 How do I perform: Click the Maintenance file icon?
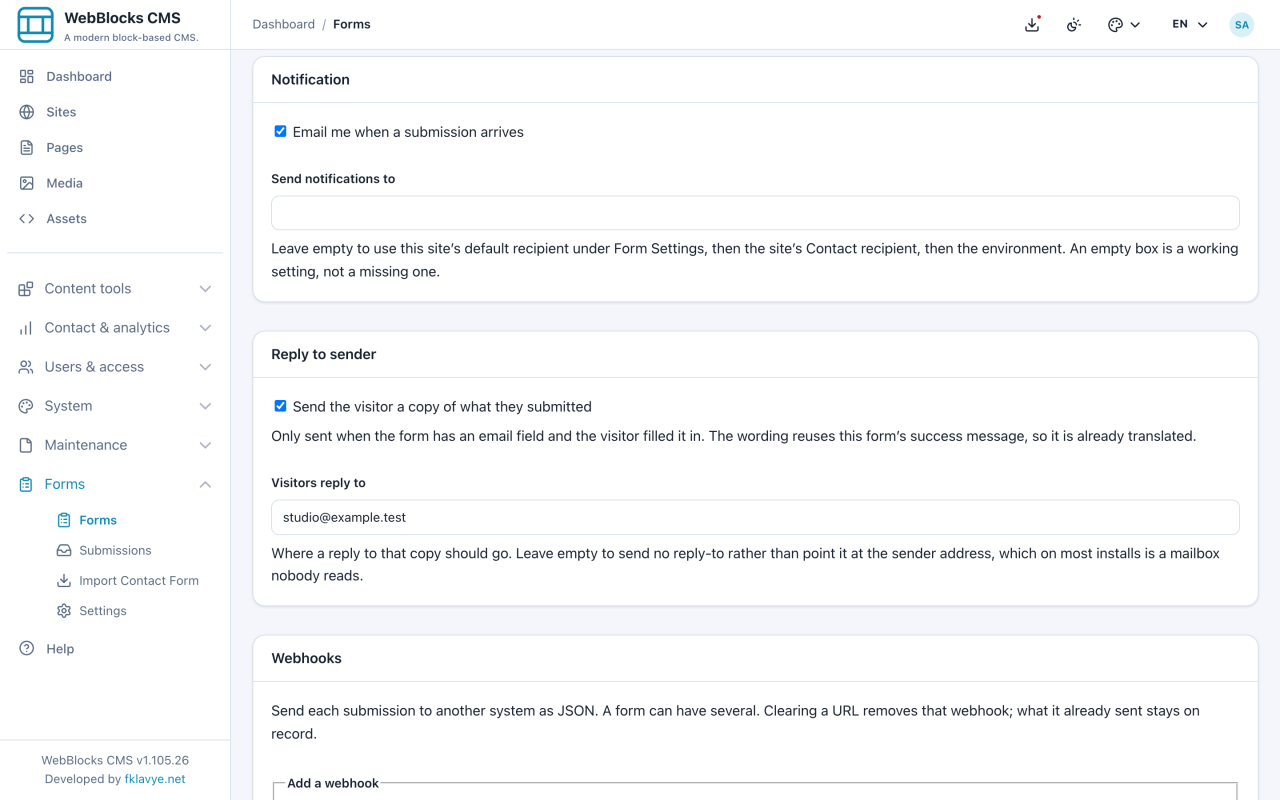tap(26, 445)
